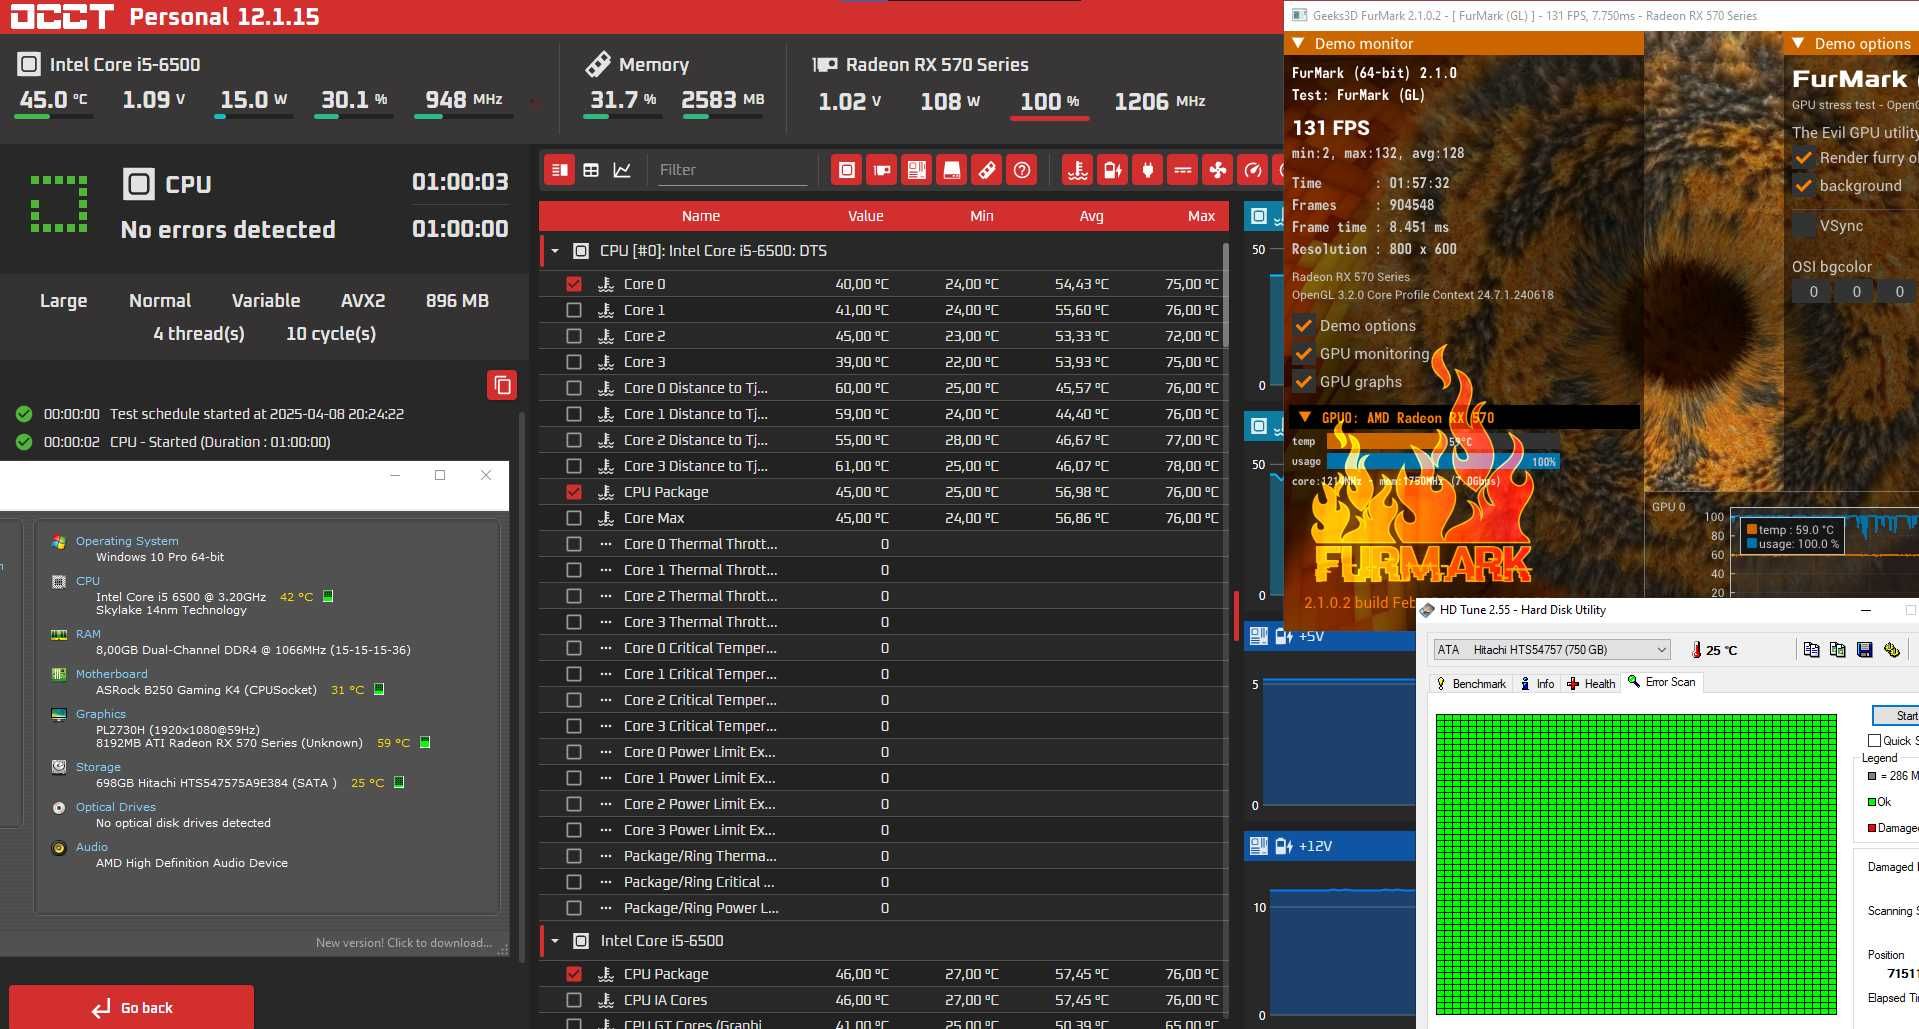Screen dimensions: 1919x1029
Task: Open Speccy Storage section link
Action: (98, 767)
